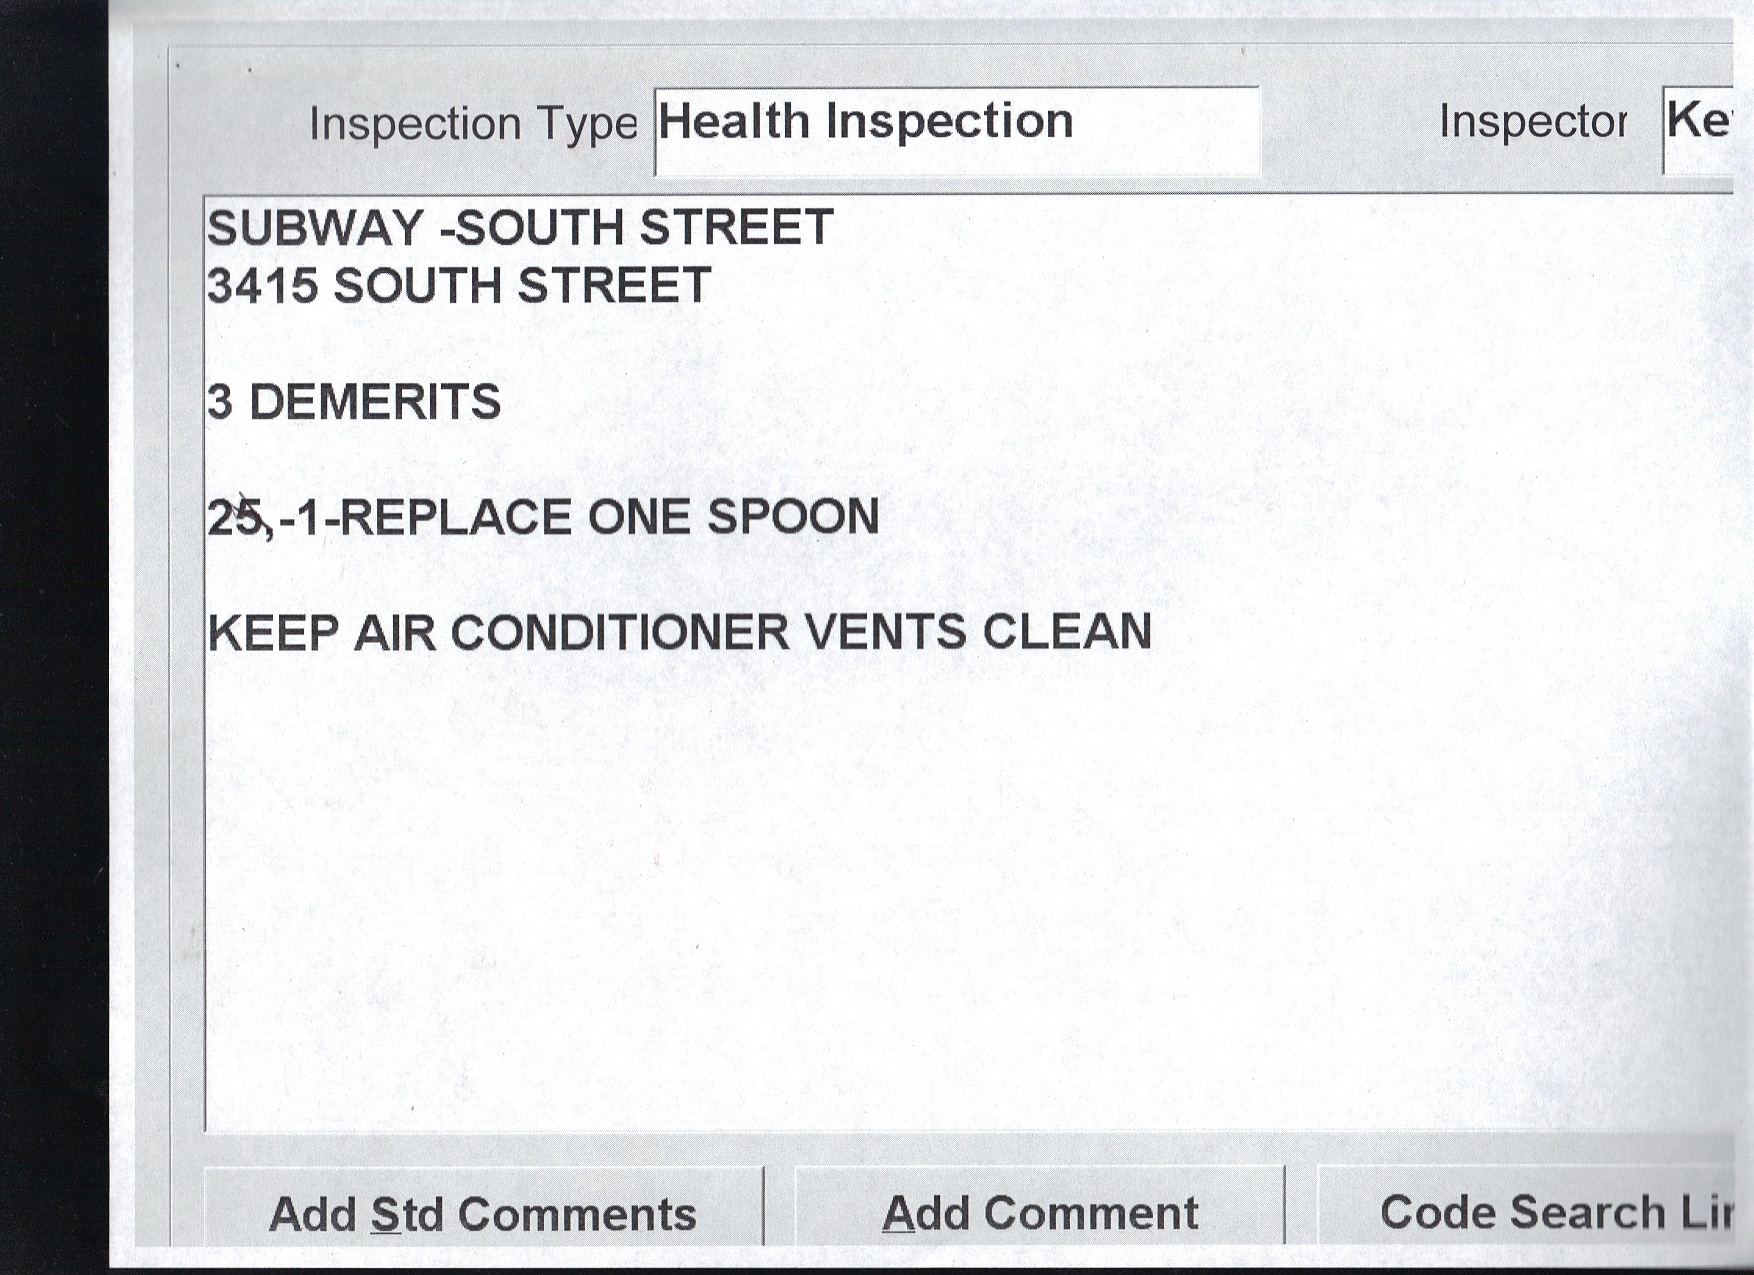The image size is (1754, 1275).
Task: Place cursor on the word VENTS
Action: (884, 633)
